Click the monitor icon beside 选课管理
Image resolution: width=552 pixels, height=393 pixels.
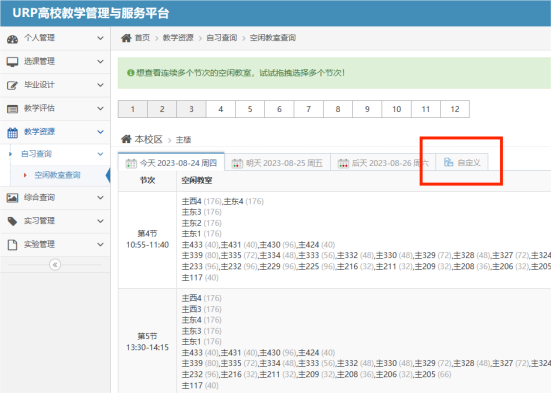[12, 62]
